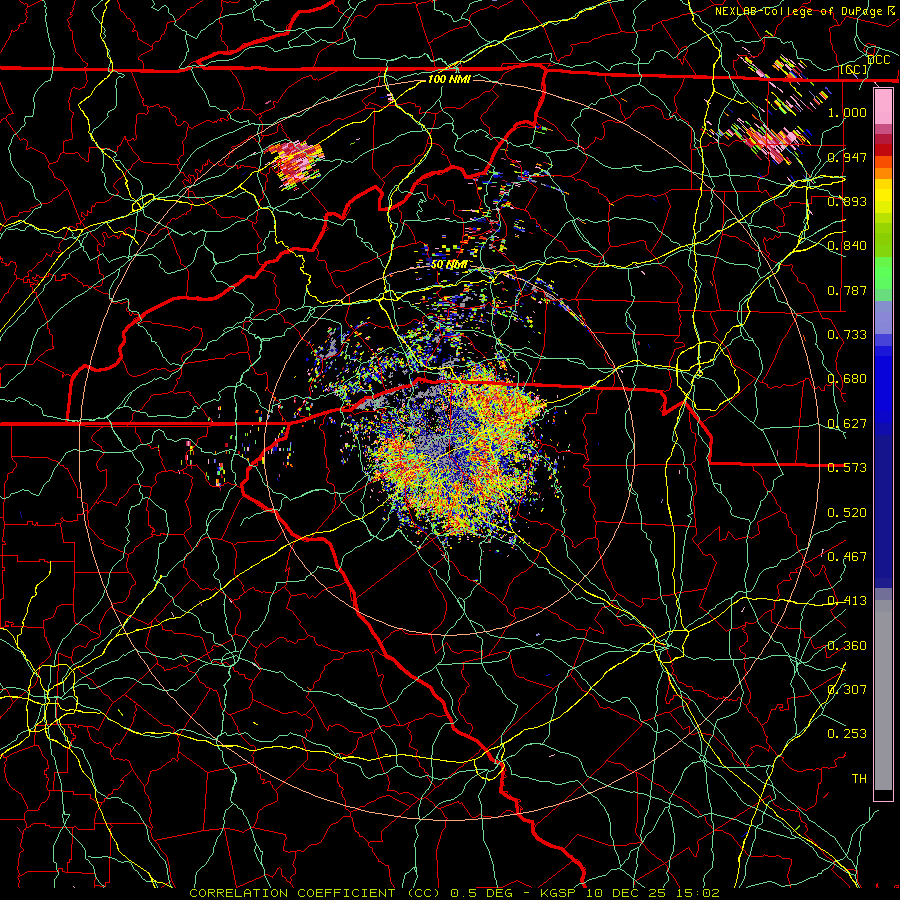900x900 pixels.
Task: Pick the gray swatch in the color bar
Action: tap(883, 695)
